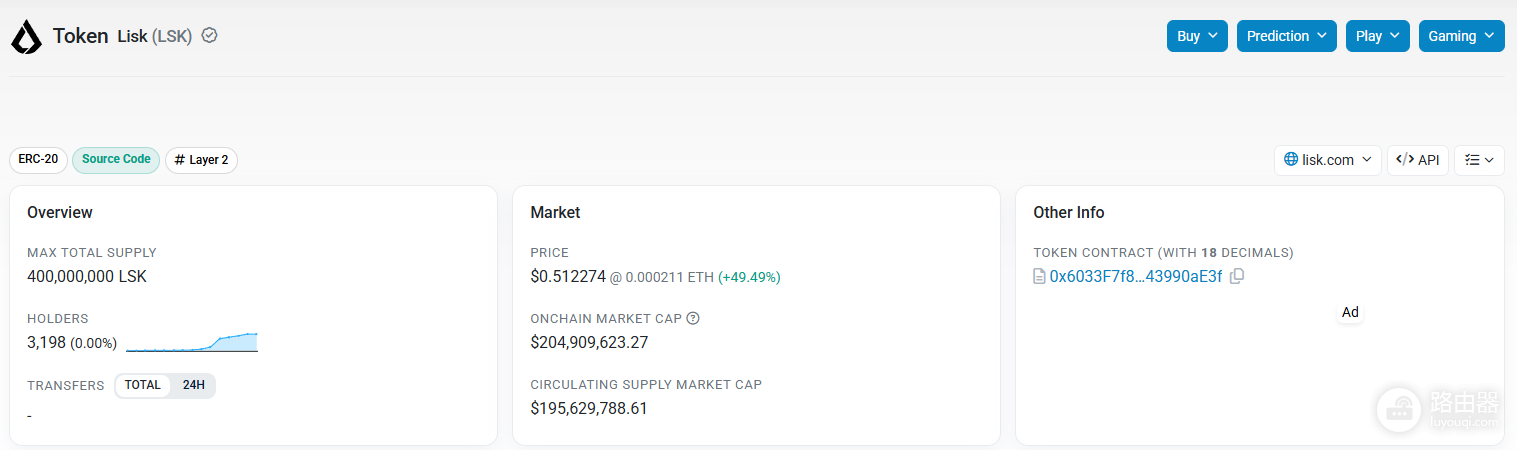Open the Source Code tag

(116, 160)
